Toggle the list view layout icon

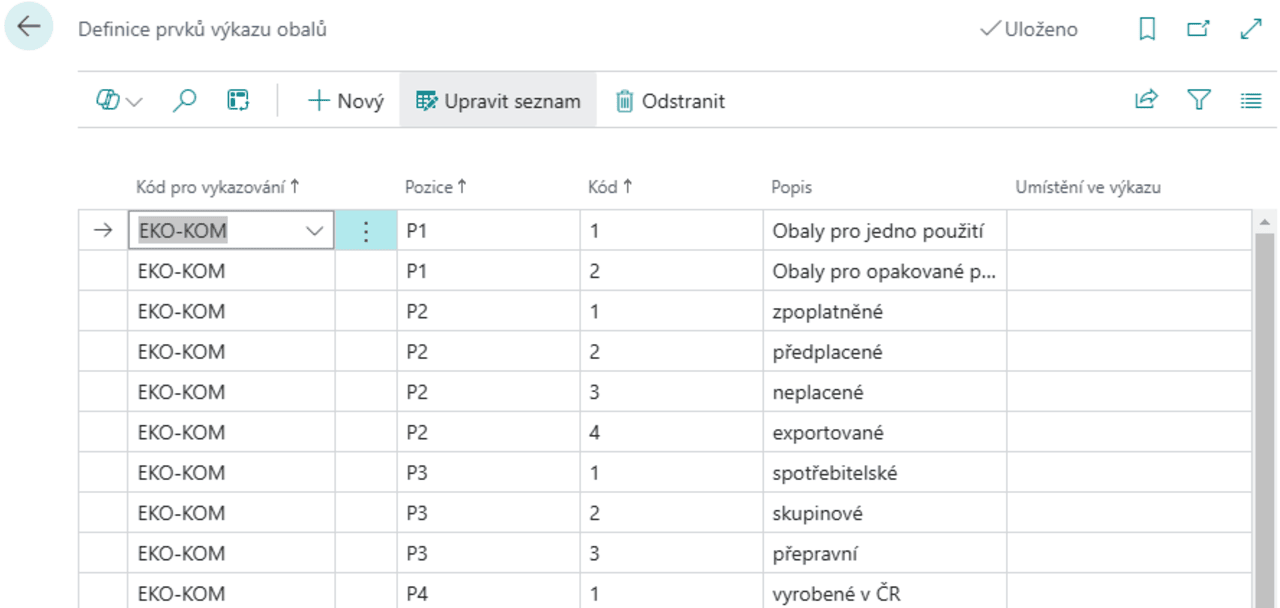pos(1250,100)
